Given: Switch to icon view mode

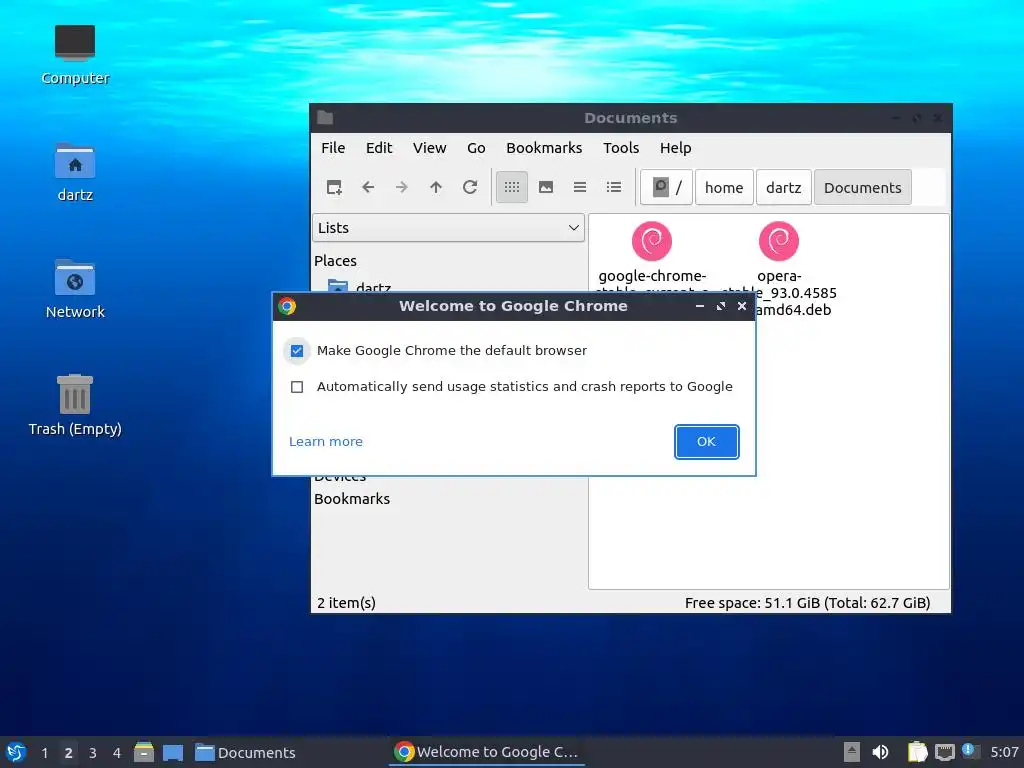Looking at the screenshot, I should pyautogui.click(x=512, y=187).
